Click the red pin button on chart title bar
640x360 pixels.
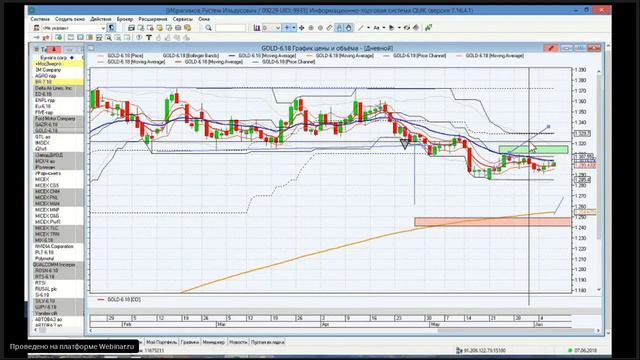click(551, 48)
